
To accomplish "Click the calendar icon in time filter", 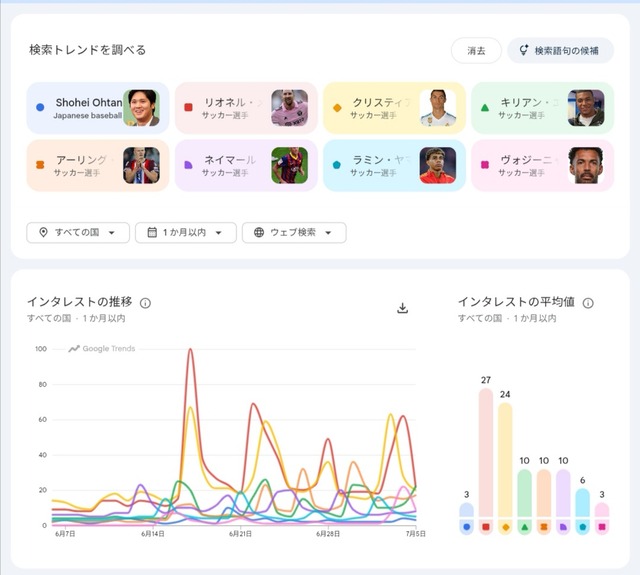I will pos(152,233).
